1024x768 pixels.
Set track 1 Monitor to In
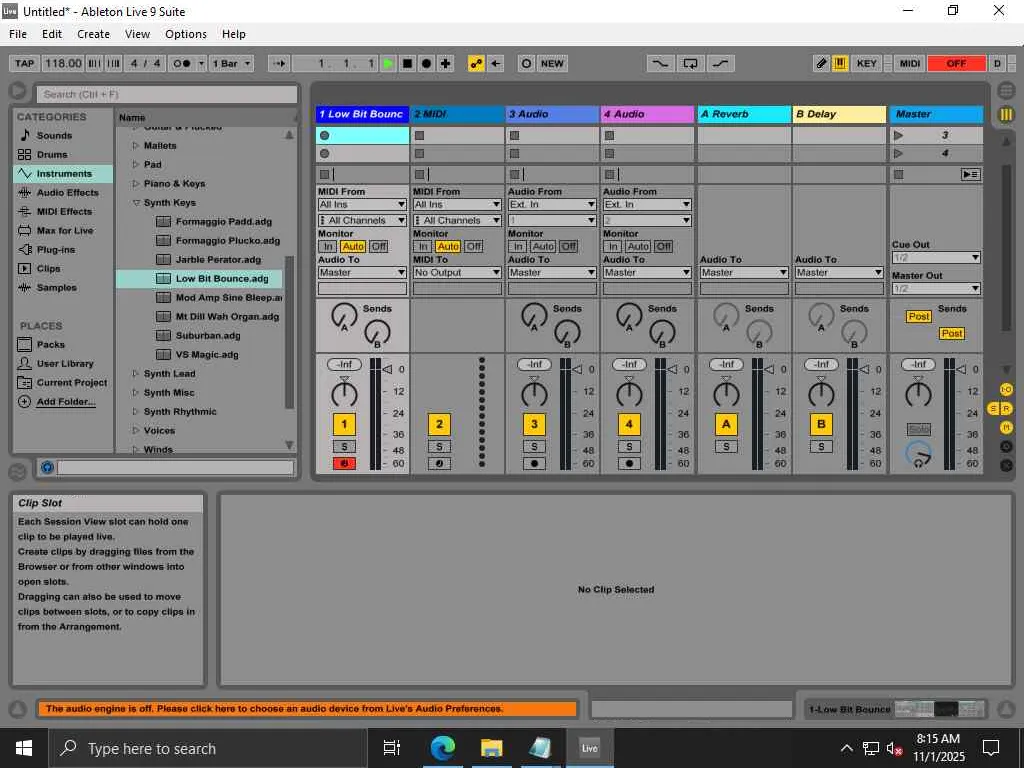coord(328,246)
